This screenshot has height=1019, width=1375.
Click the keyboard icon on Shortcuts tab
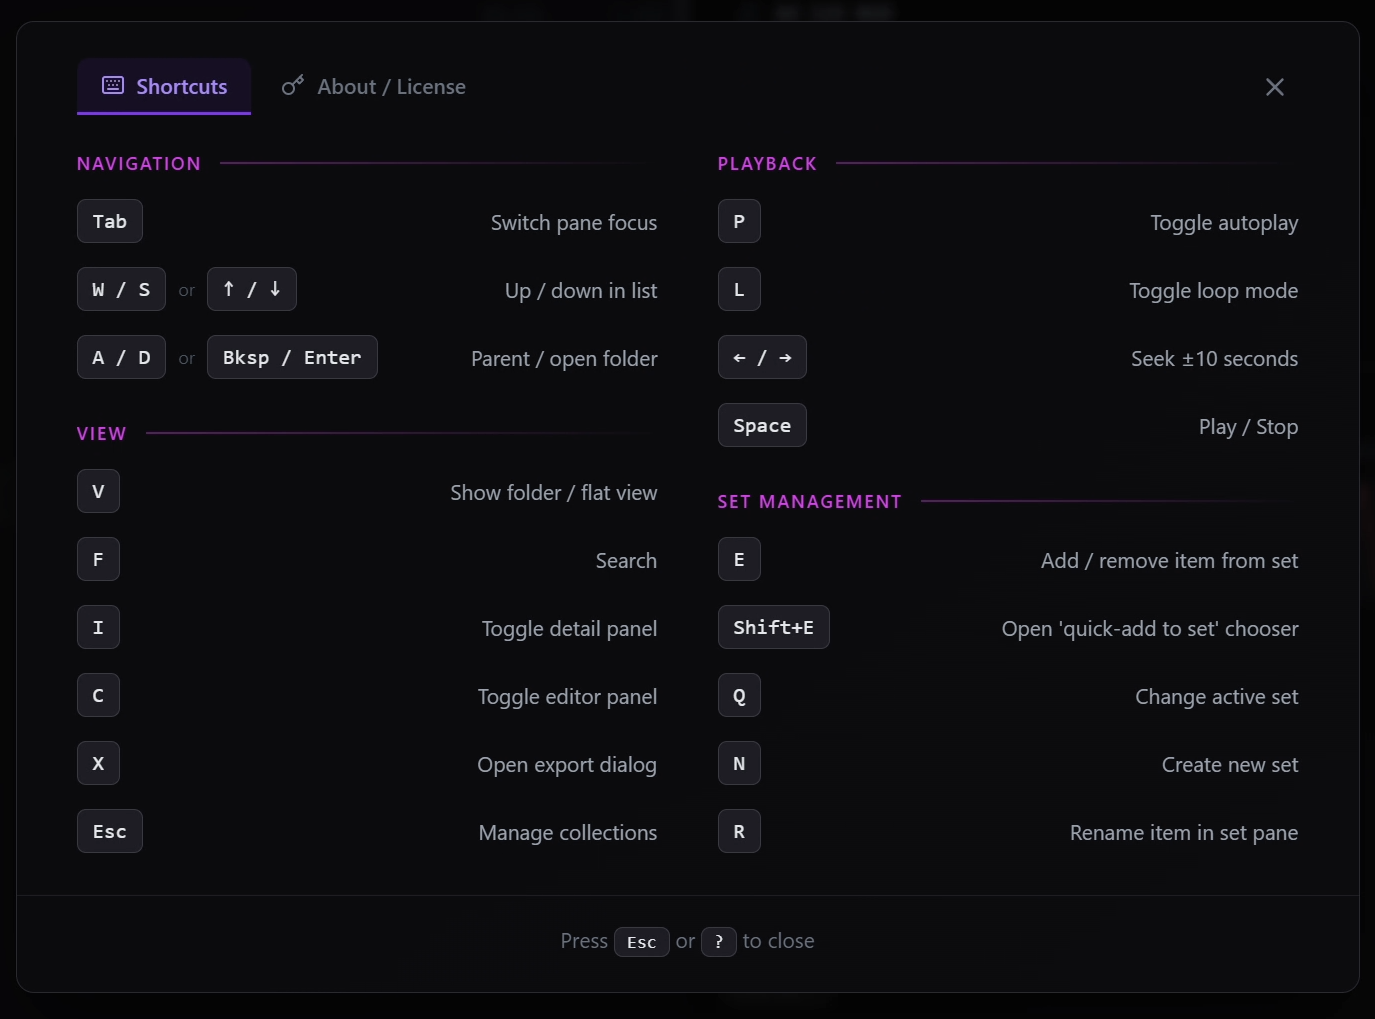(113, 86)
